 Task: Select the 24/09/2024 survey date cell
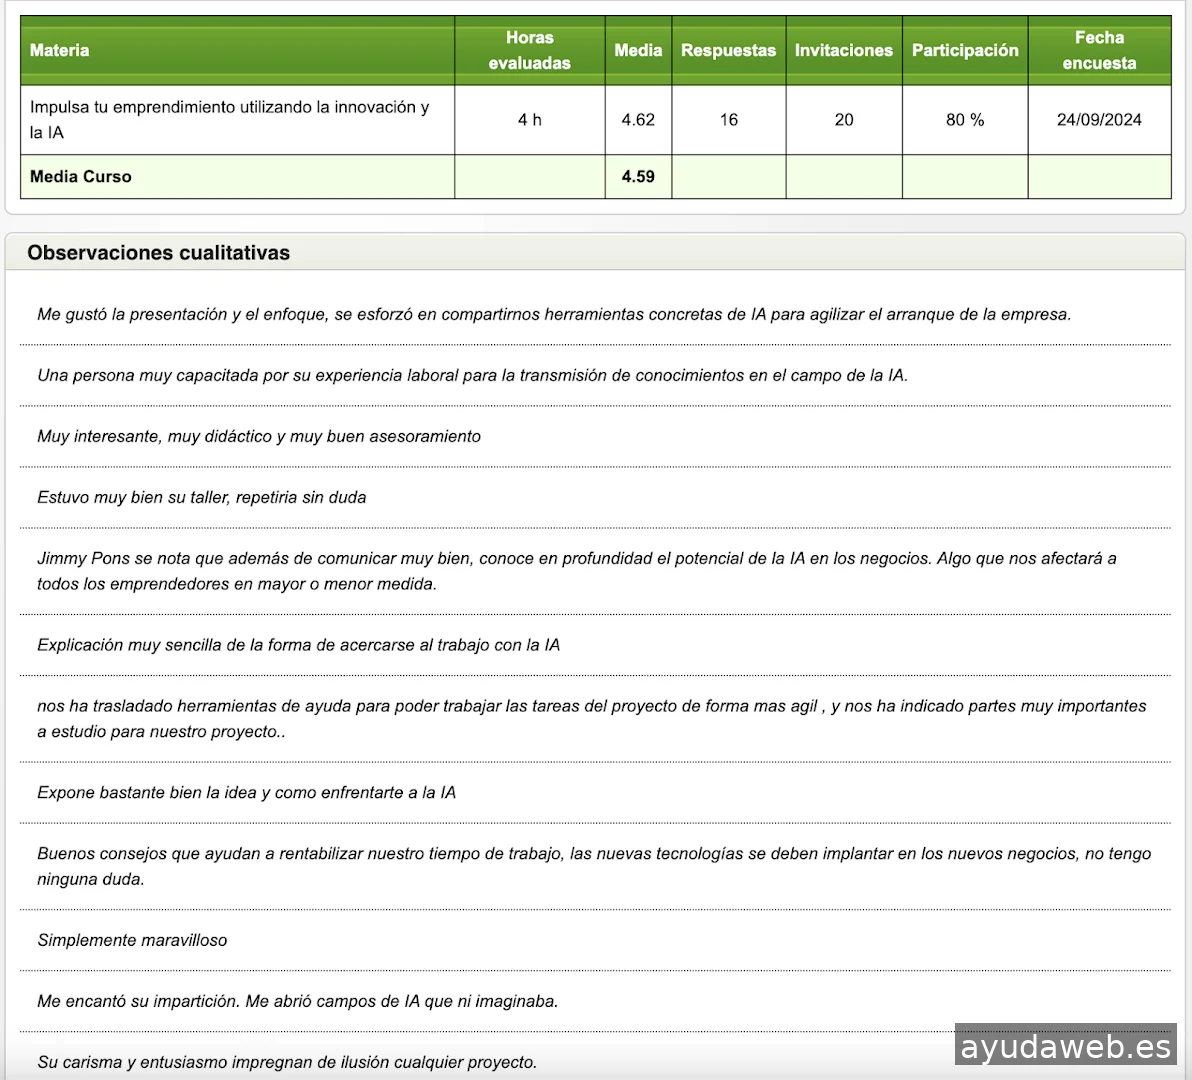(x=1099, y=120)
